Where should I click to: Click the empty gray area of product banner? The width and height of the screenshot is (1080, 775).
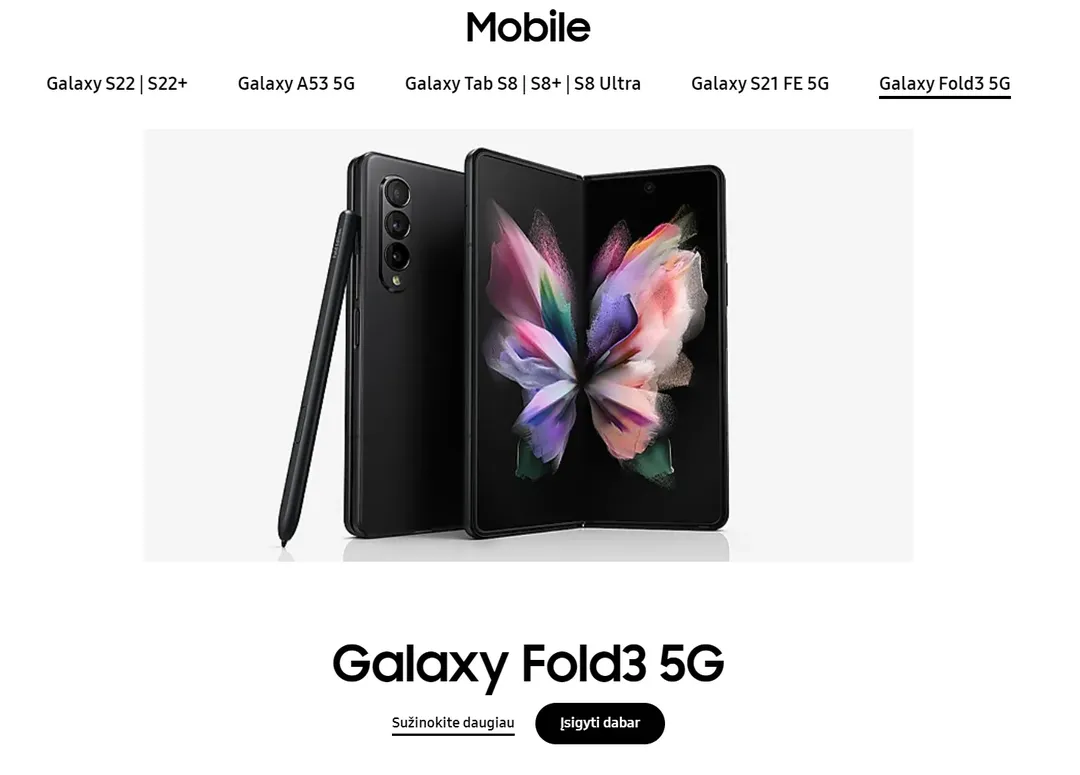(x=820, y=344)
